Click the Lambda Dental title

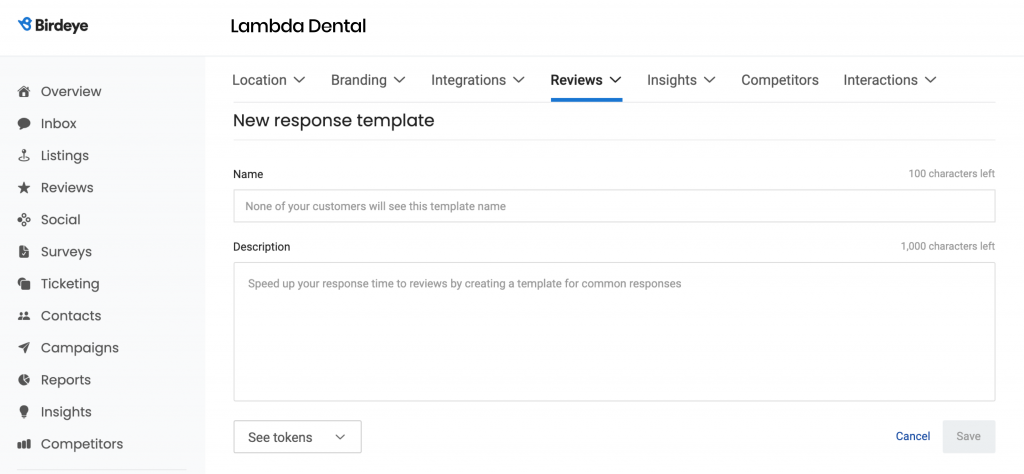click(298, 26)
